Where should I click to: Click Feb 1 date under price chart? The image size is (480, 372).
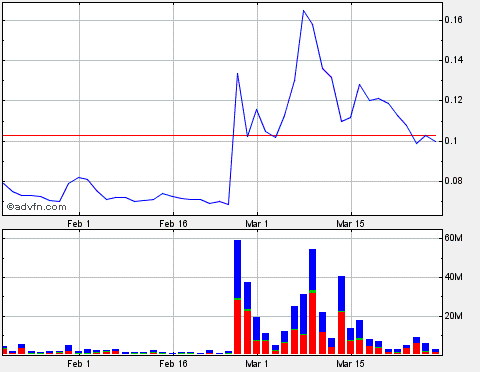point(79,224)
